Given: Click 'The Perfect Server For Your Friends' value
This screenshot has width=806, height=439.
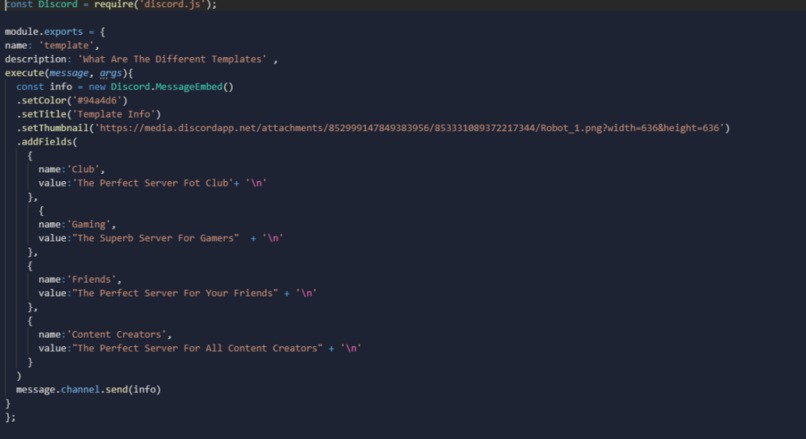Looking at the screenshot, I should pos(175,293).
